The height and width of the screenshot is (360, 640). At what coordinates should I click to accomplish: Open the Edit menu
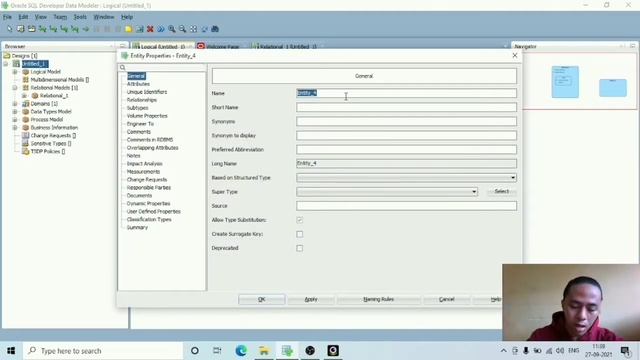pos(23,17)
